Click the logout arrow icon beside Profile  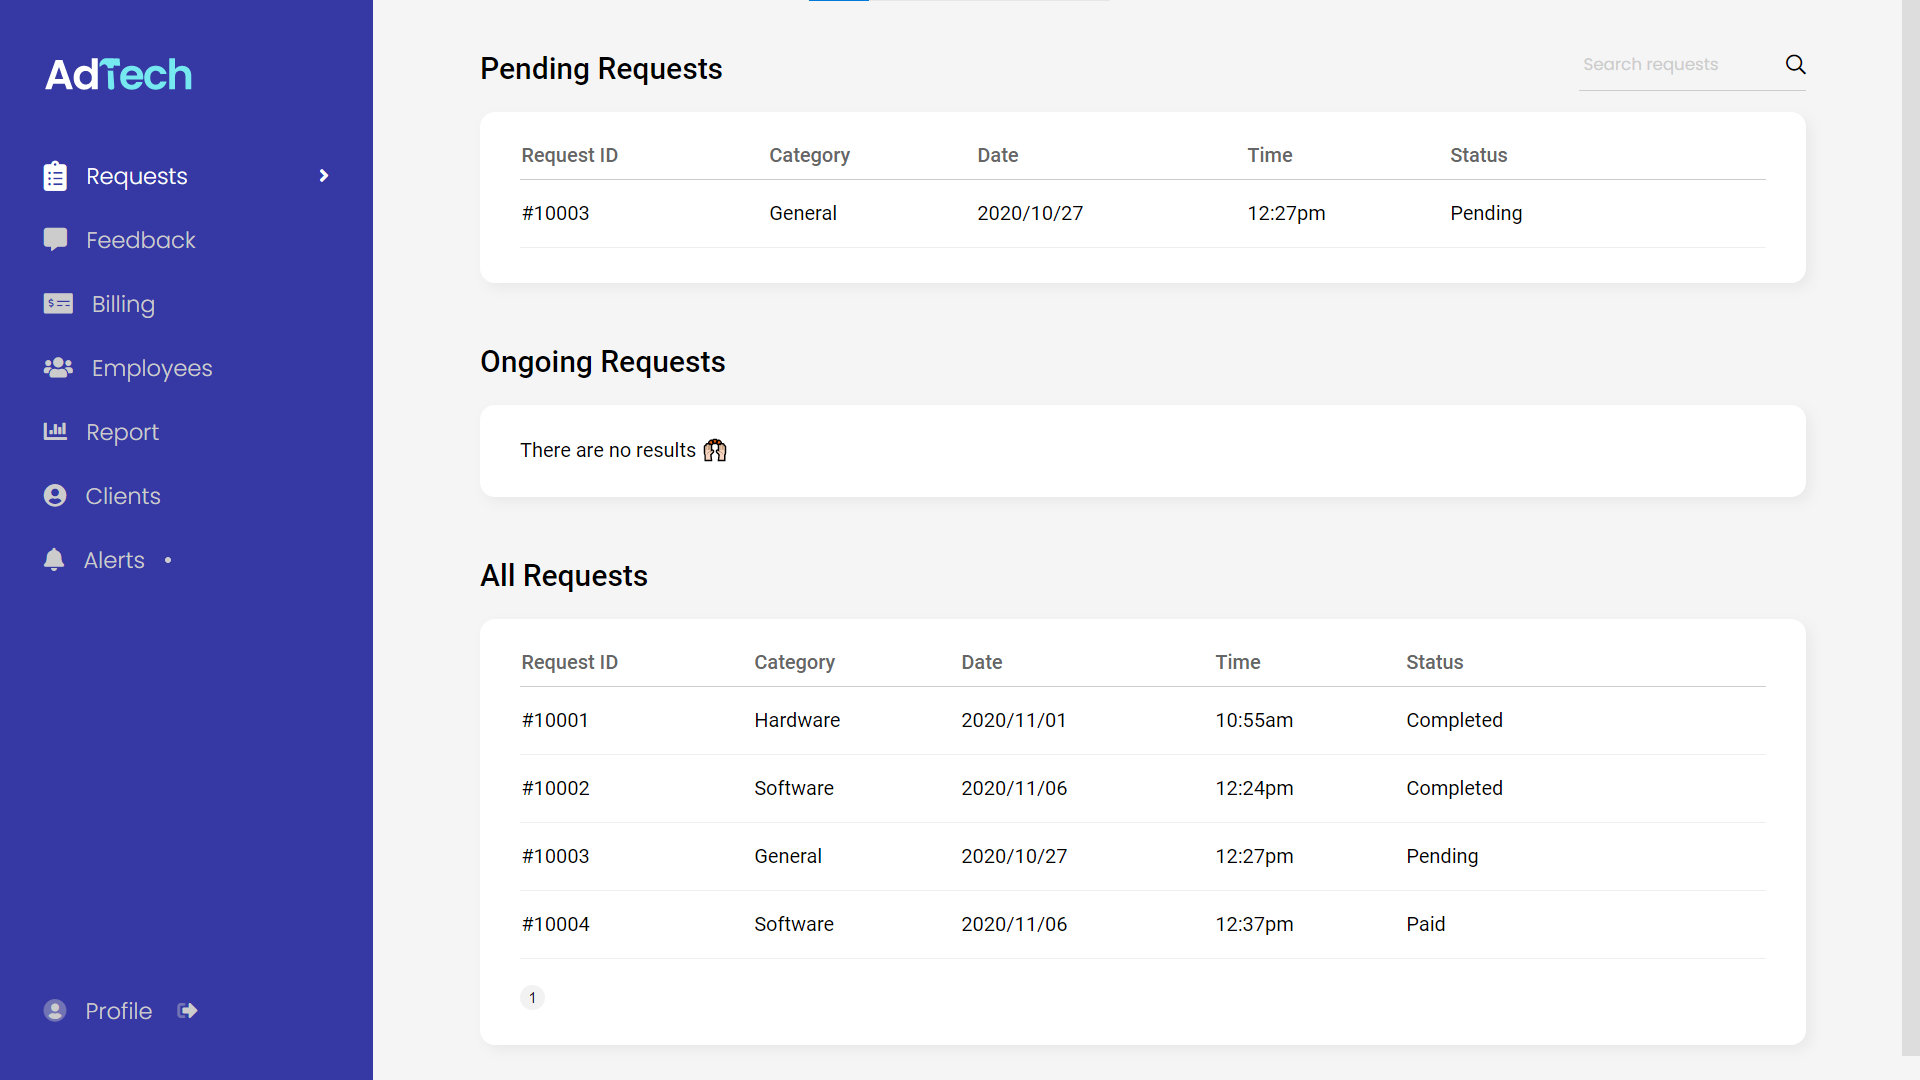188,1011
